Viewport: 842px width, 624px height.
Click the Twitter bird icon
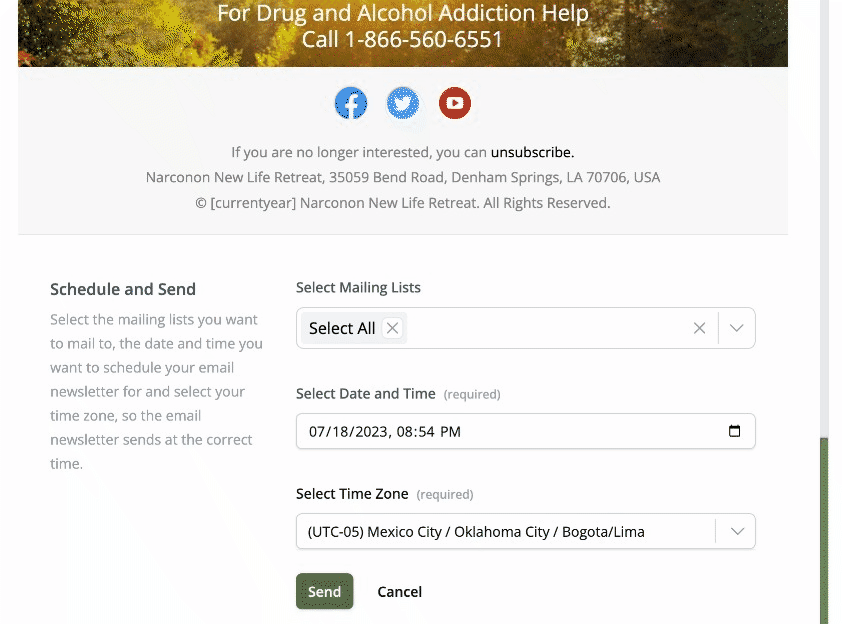tap(403, 103)
